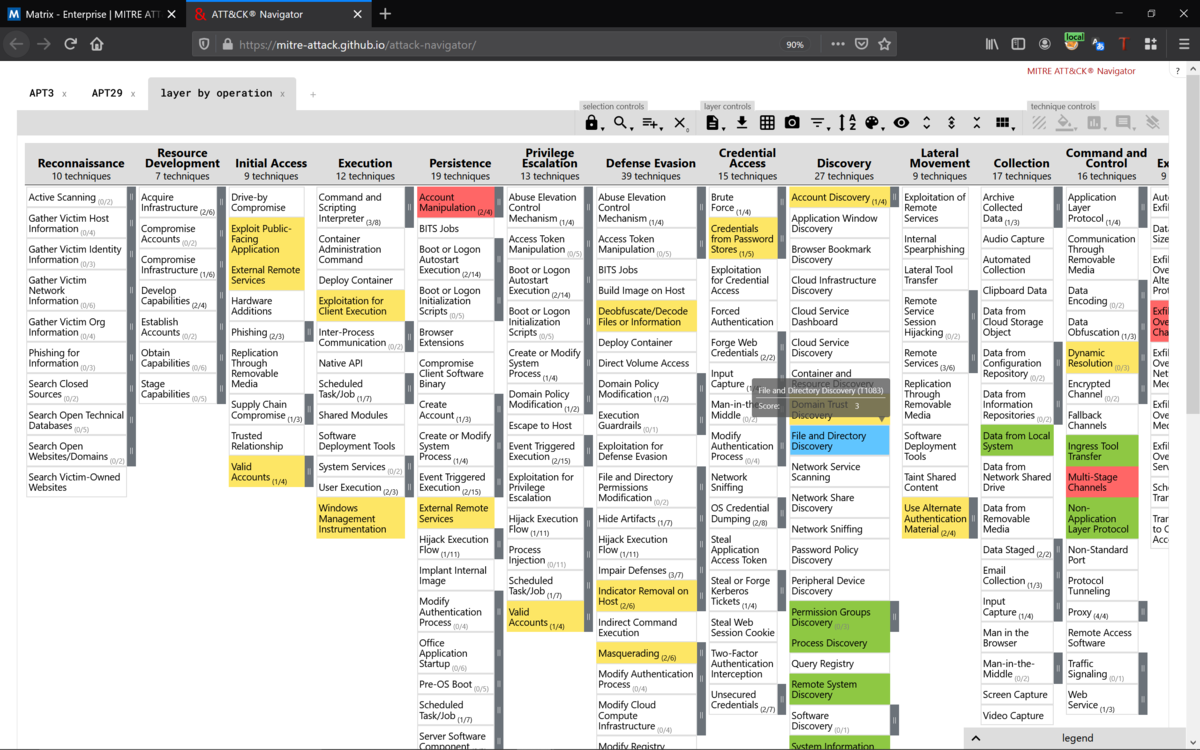Expand Acquire Infrastructure sub-techniques handle

pyautogui.click(x=221, y=203)
